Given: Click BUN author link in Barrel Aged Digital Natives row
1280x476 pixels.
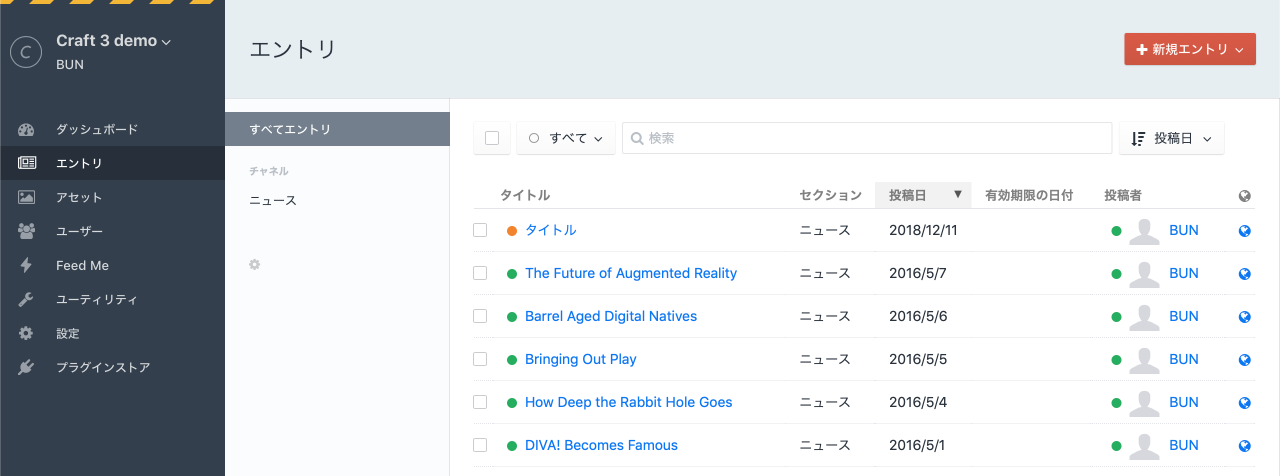Looking at the screenshot, I should coord(1184,316).
